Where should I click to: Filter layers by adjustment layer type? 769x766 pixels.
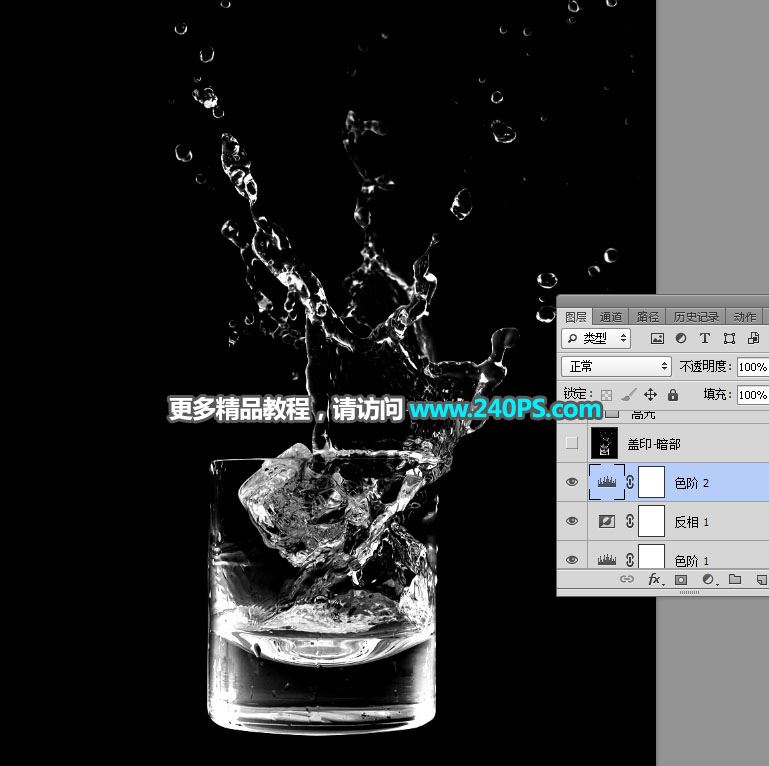[x=681, y=339]
